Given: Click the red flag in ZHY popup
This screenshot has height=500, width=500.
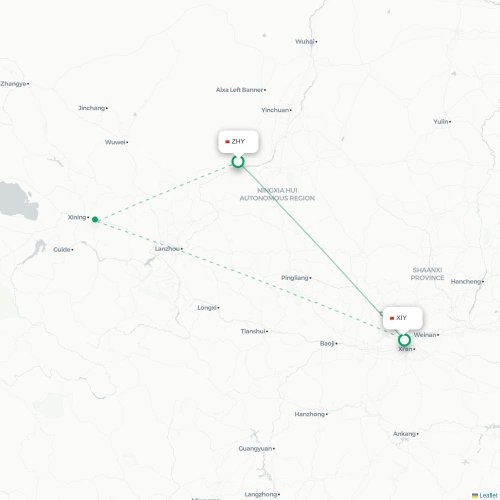Looking at the screenshot, I should (x=227, y=142).
